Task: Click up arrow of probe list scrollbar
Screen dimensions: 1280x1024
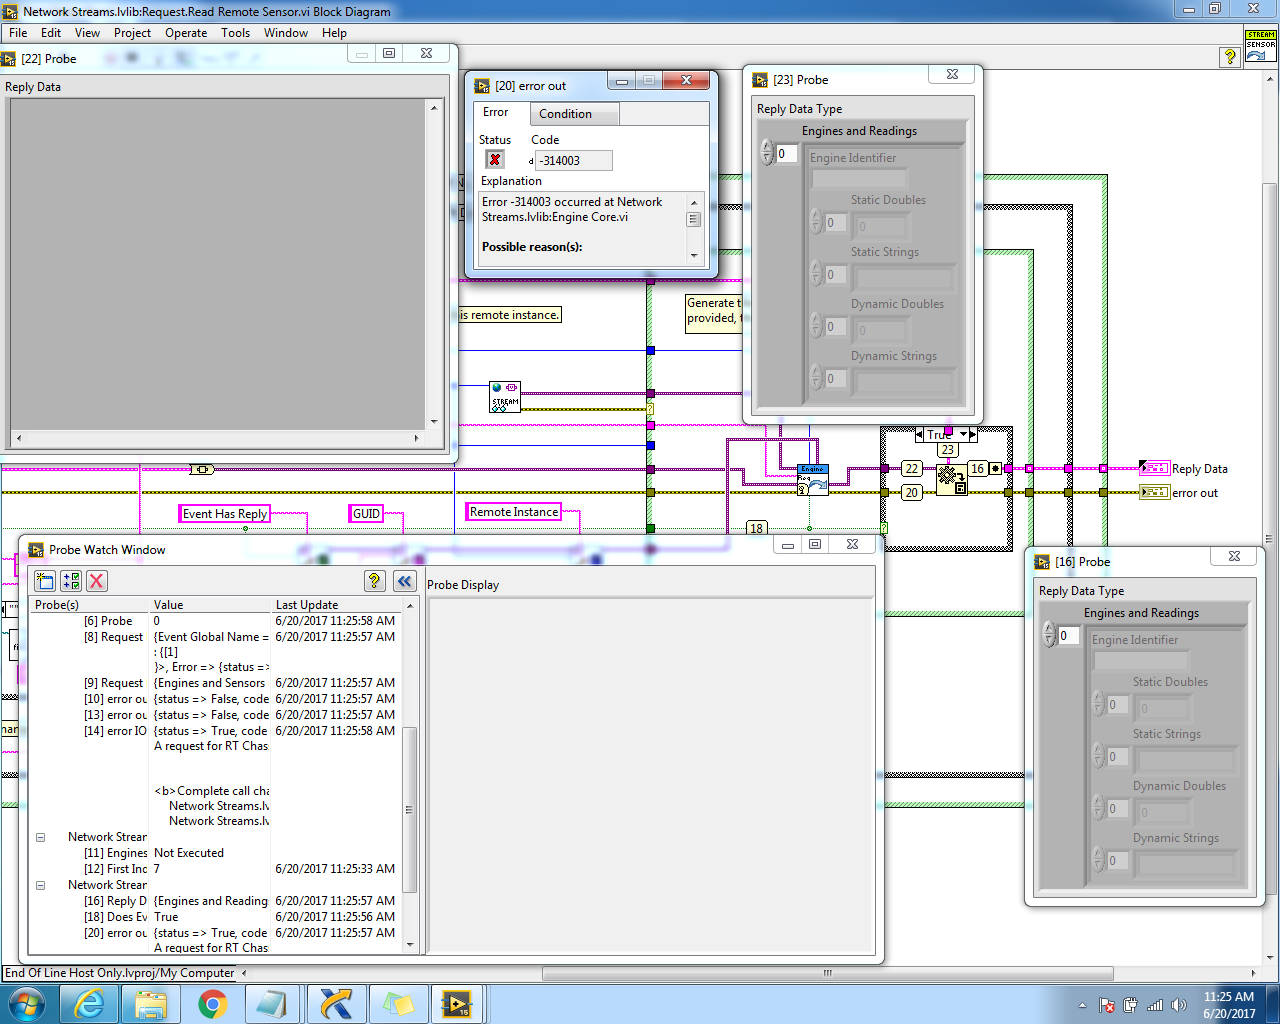Action: pos(409,606)
